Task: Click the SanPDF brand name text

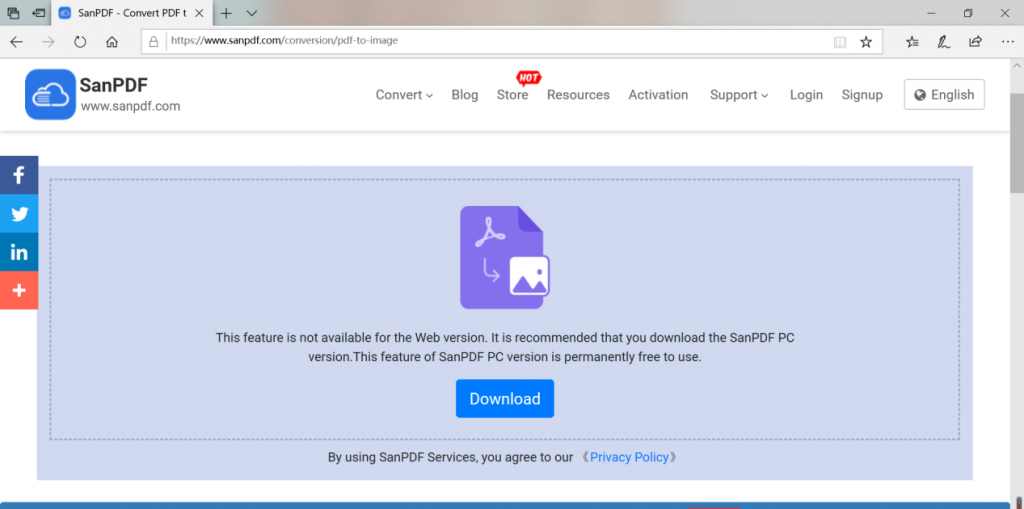Action: 114,84
